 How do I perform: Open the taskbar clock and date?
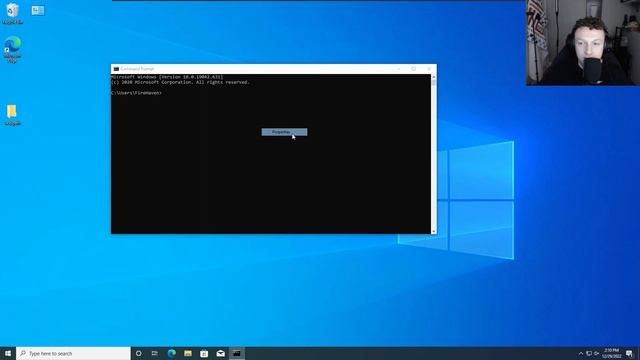611,353
